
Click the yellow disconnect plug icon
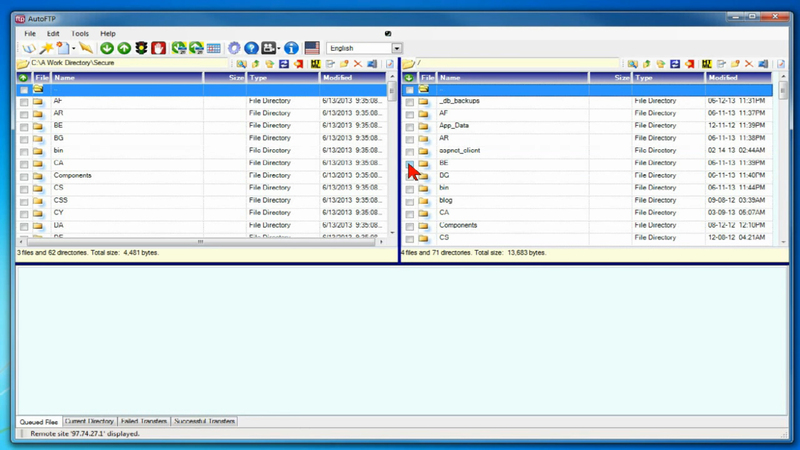coord(86,48)
